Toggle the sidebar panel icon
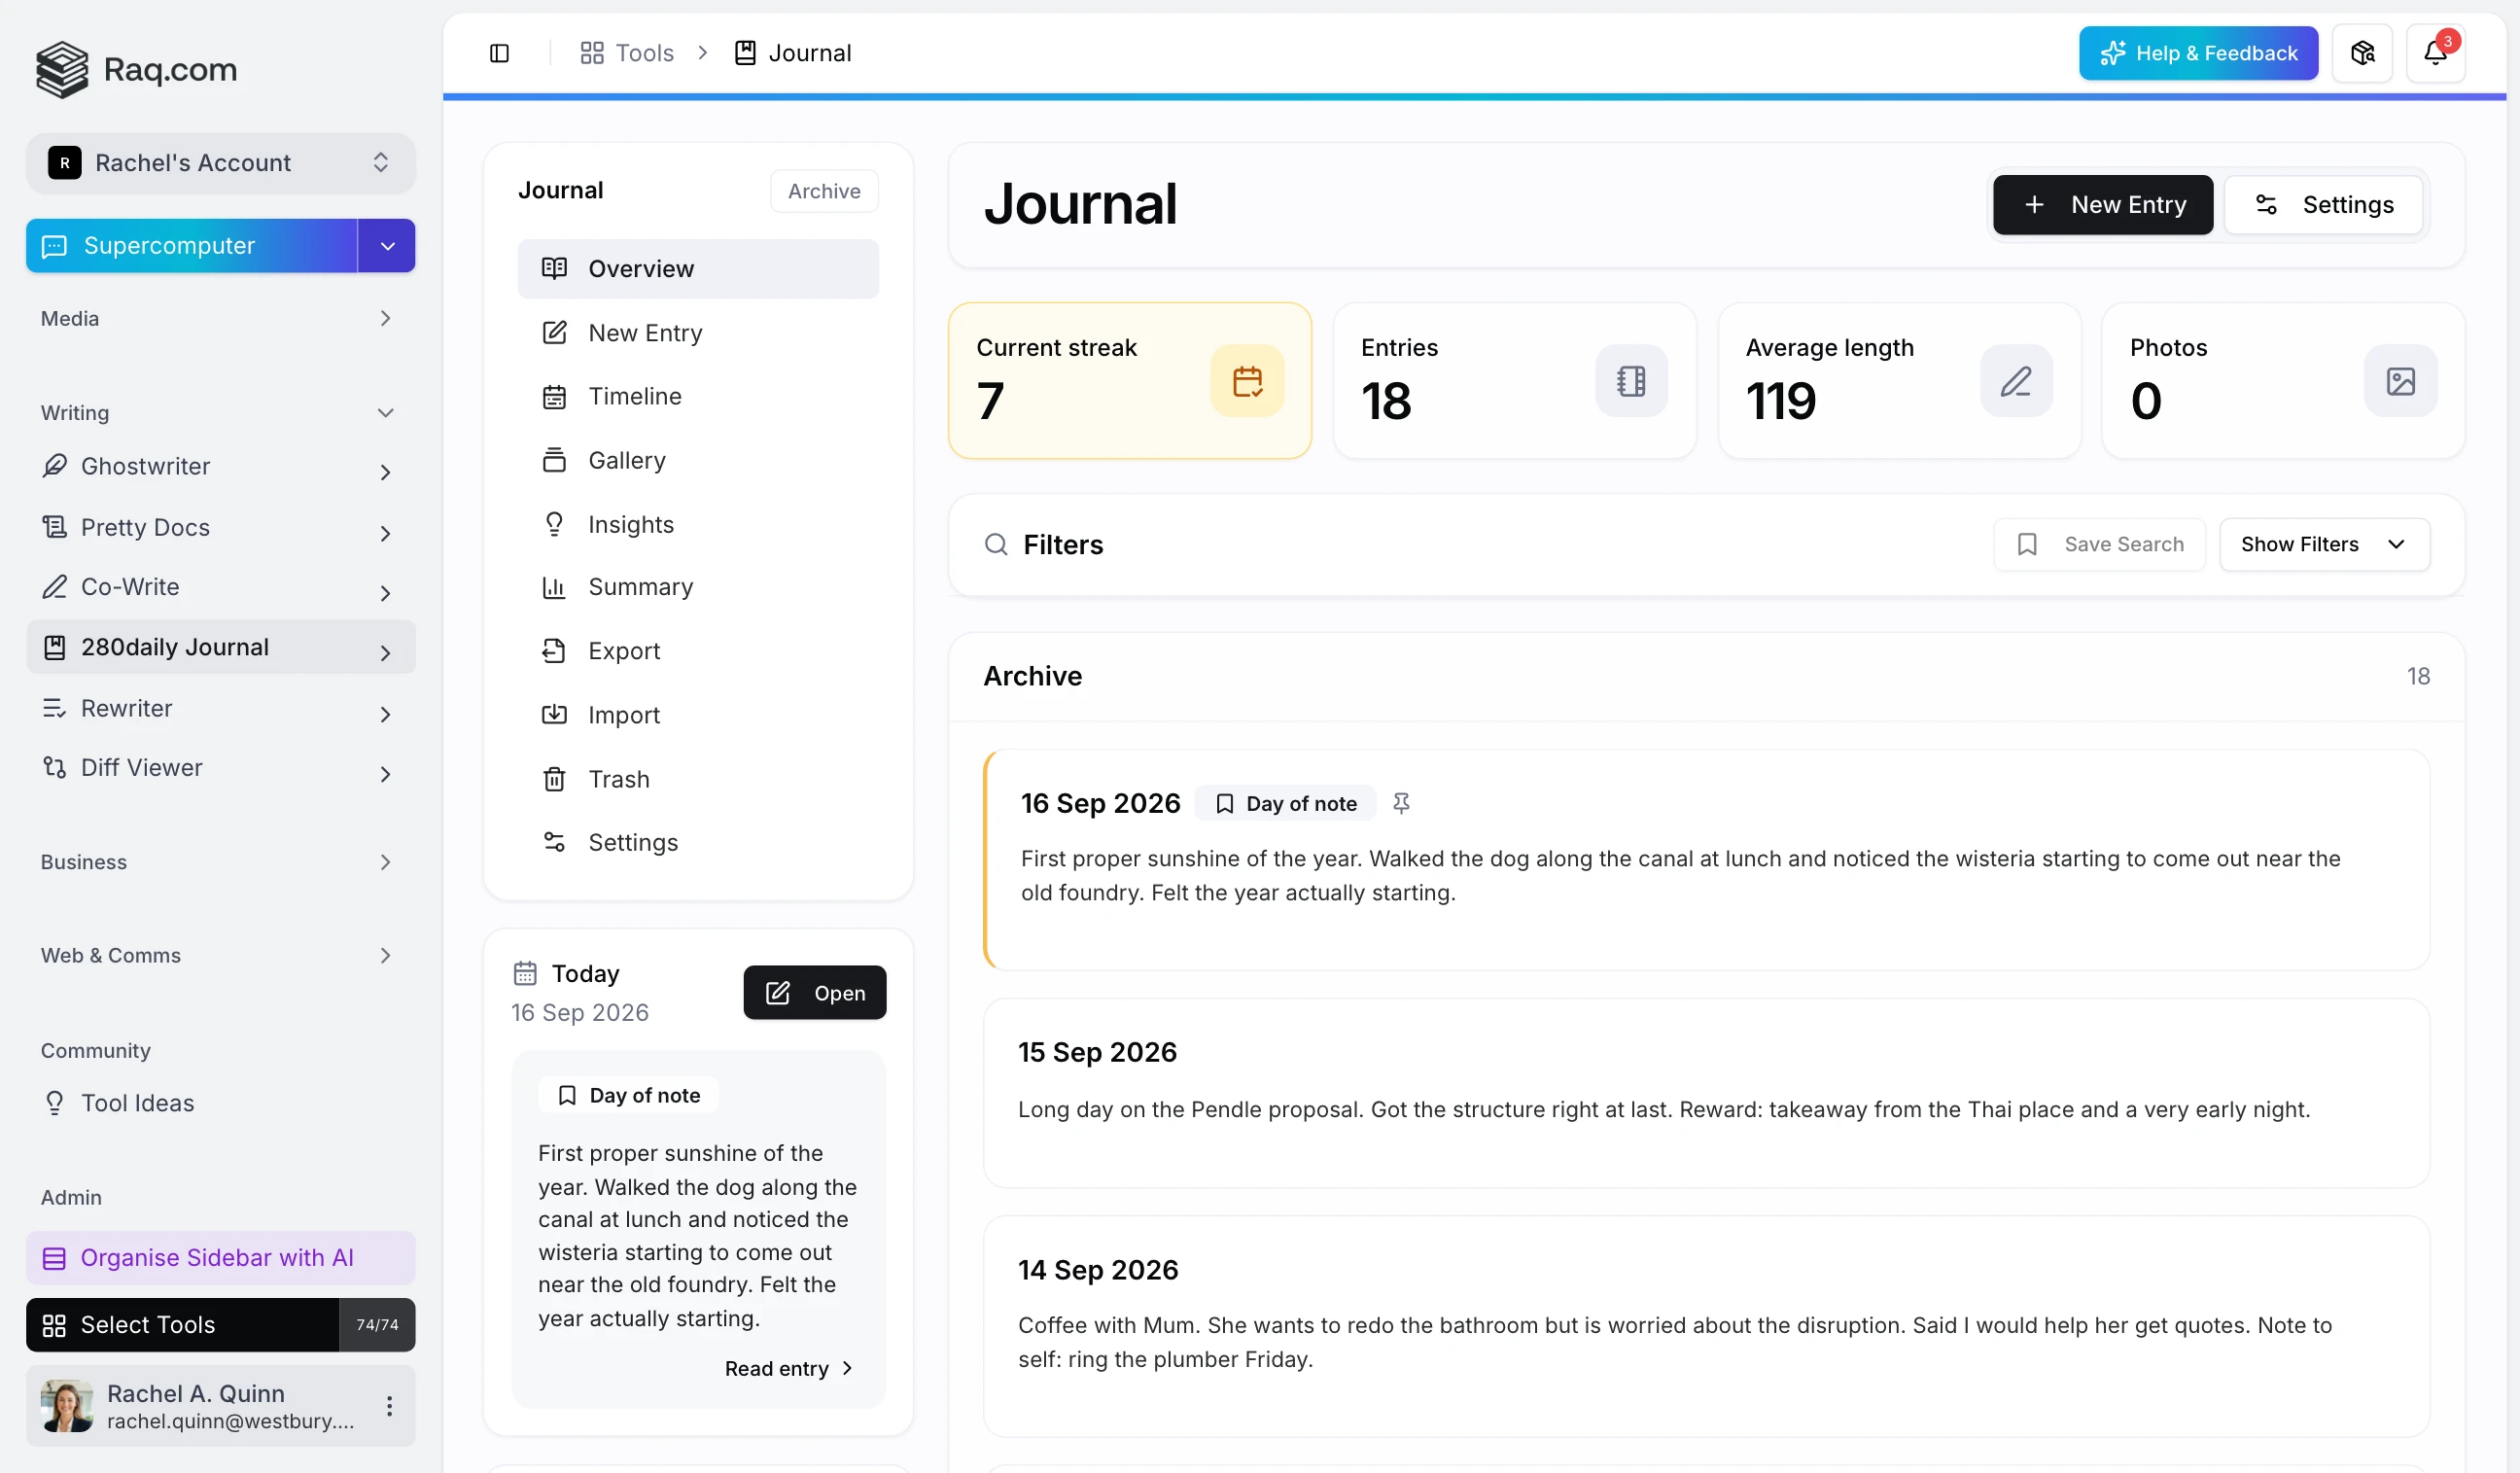 [499, 53]
